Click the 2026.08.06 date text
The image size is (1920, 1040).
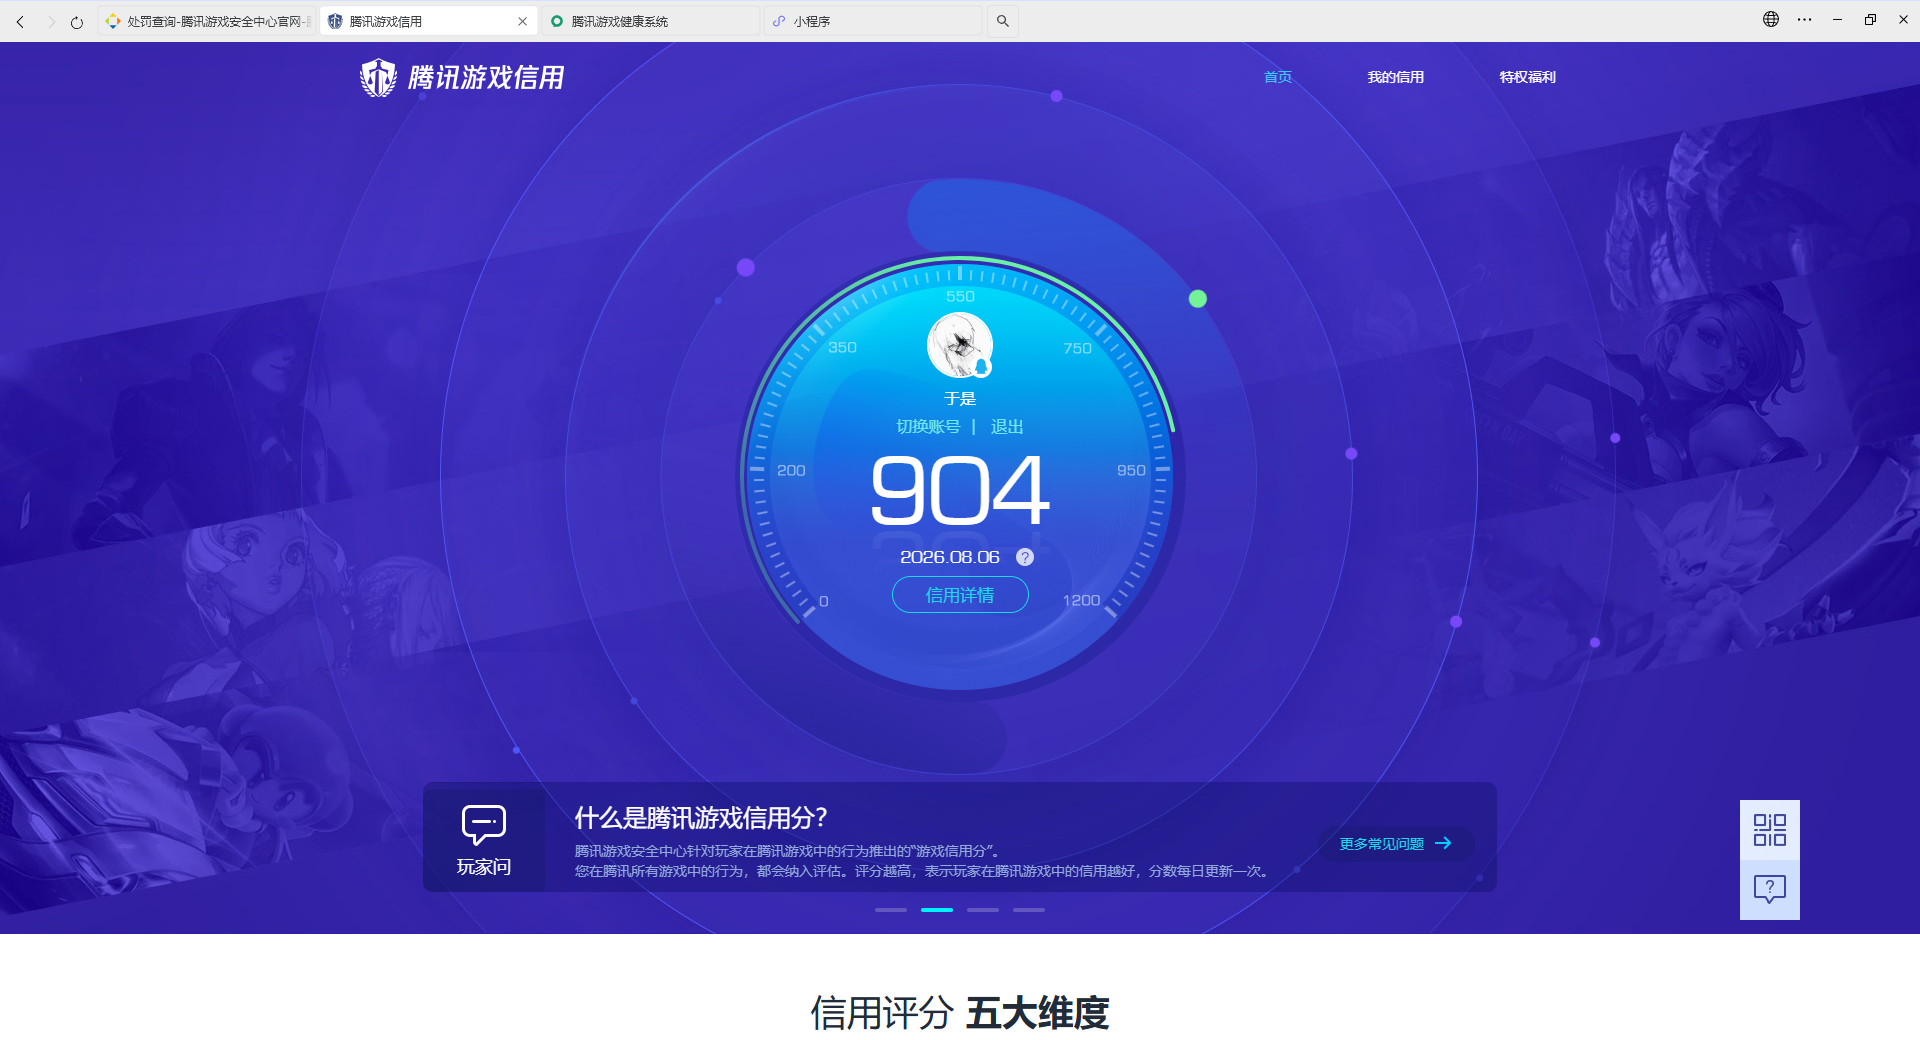pos(950,557)
